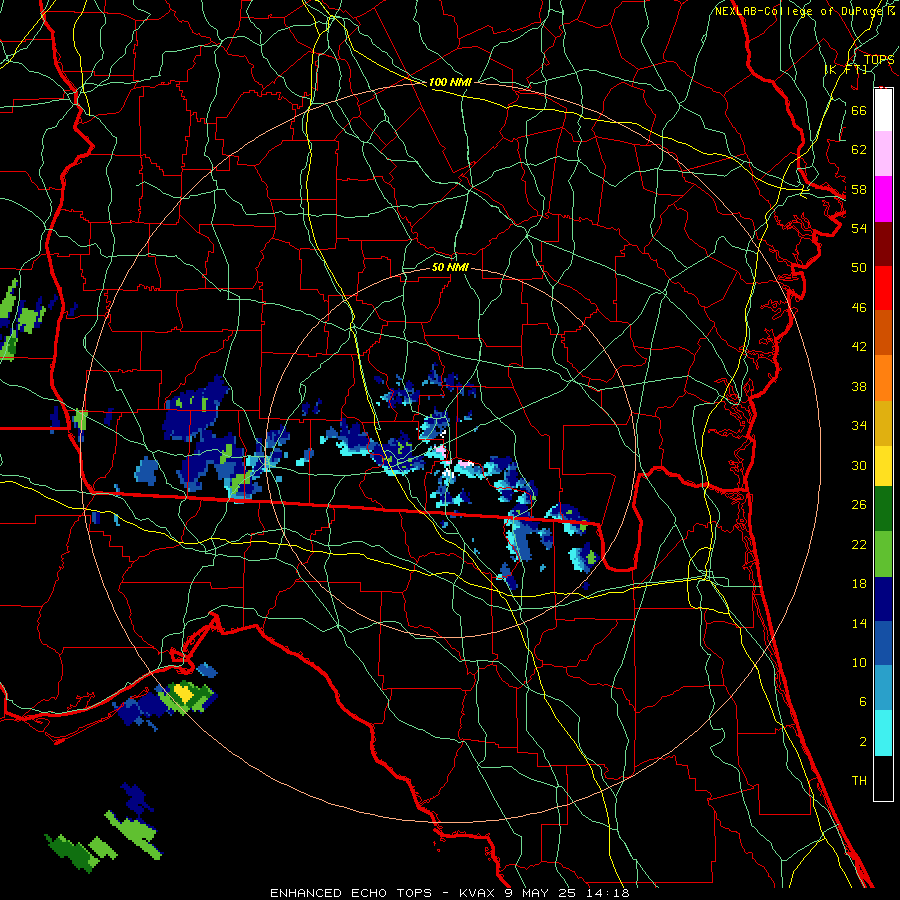Click the legend value 26
This screenshot has width=900, height=900.
(x=859, y=505)
